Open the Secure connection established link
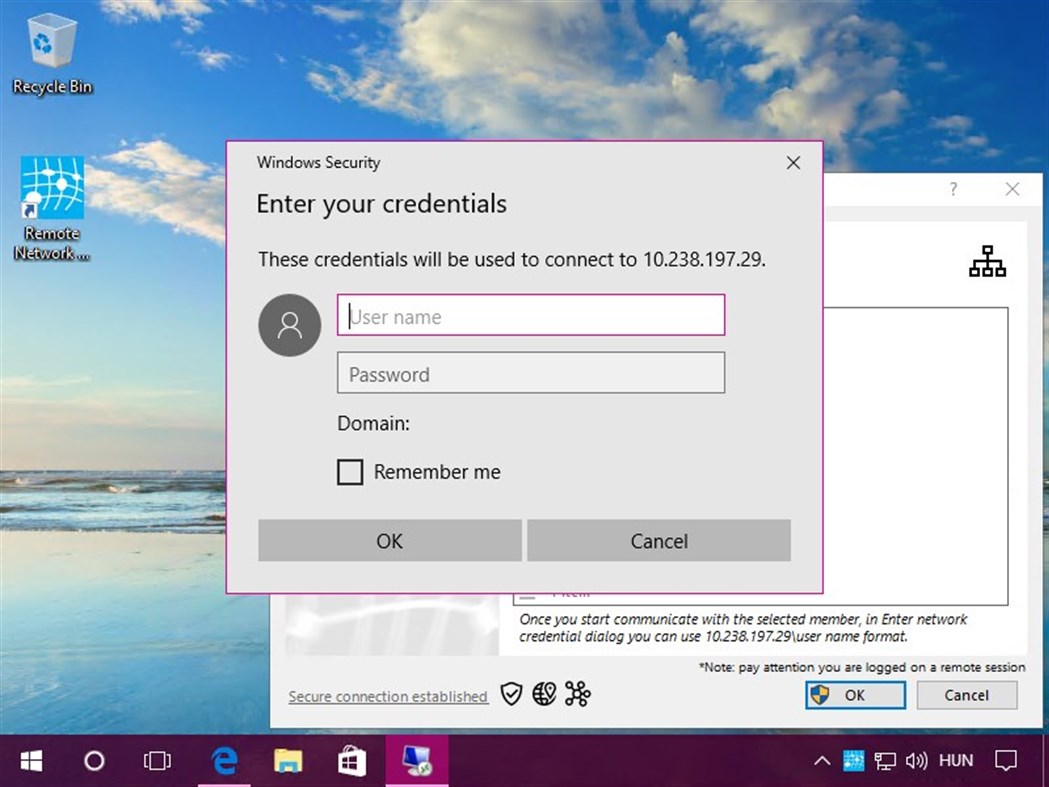Viewport: 1049px width, 787px height. (x=387, y=696)
